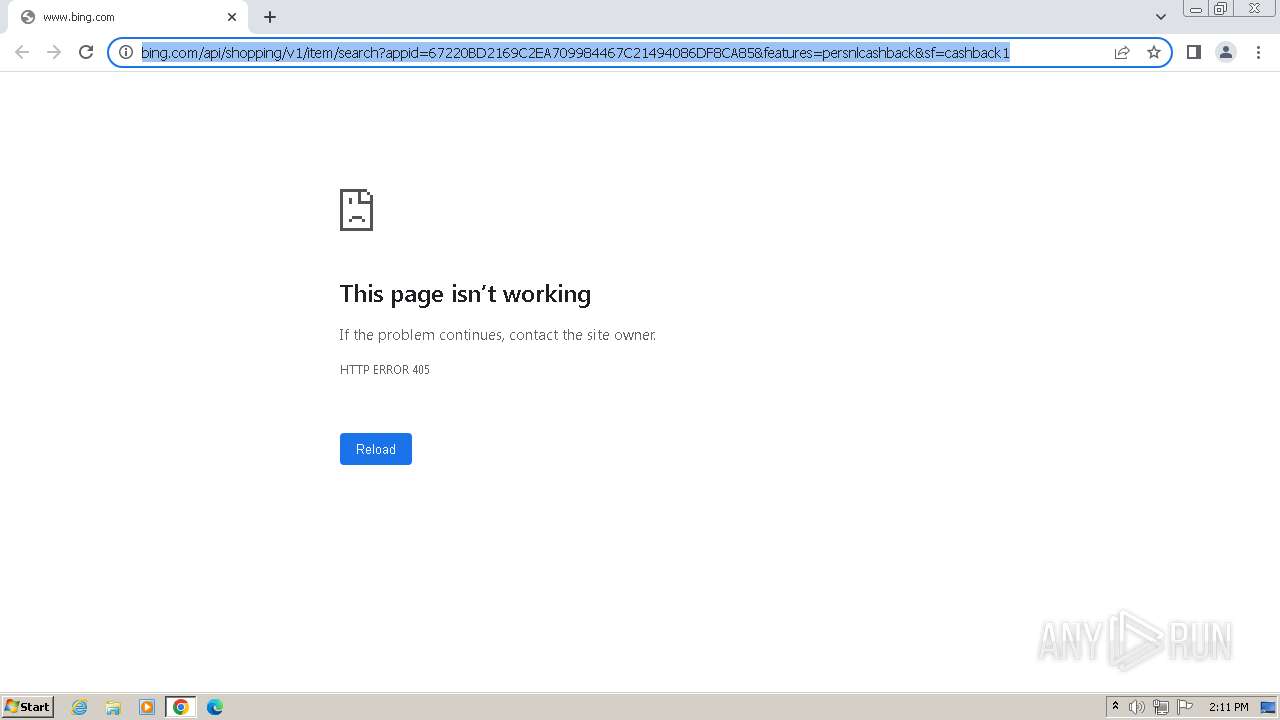
Task: Open Windows Media Player from the taskbar
Action: tap(147, 707)
